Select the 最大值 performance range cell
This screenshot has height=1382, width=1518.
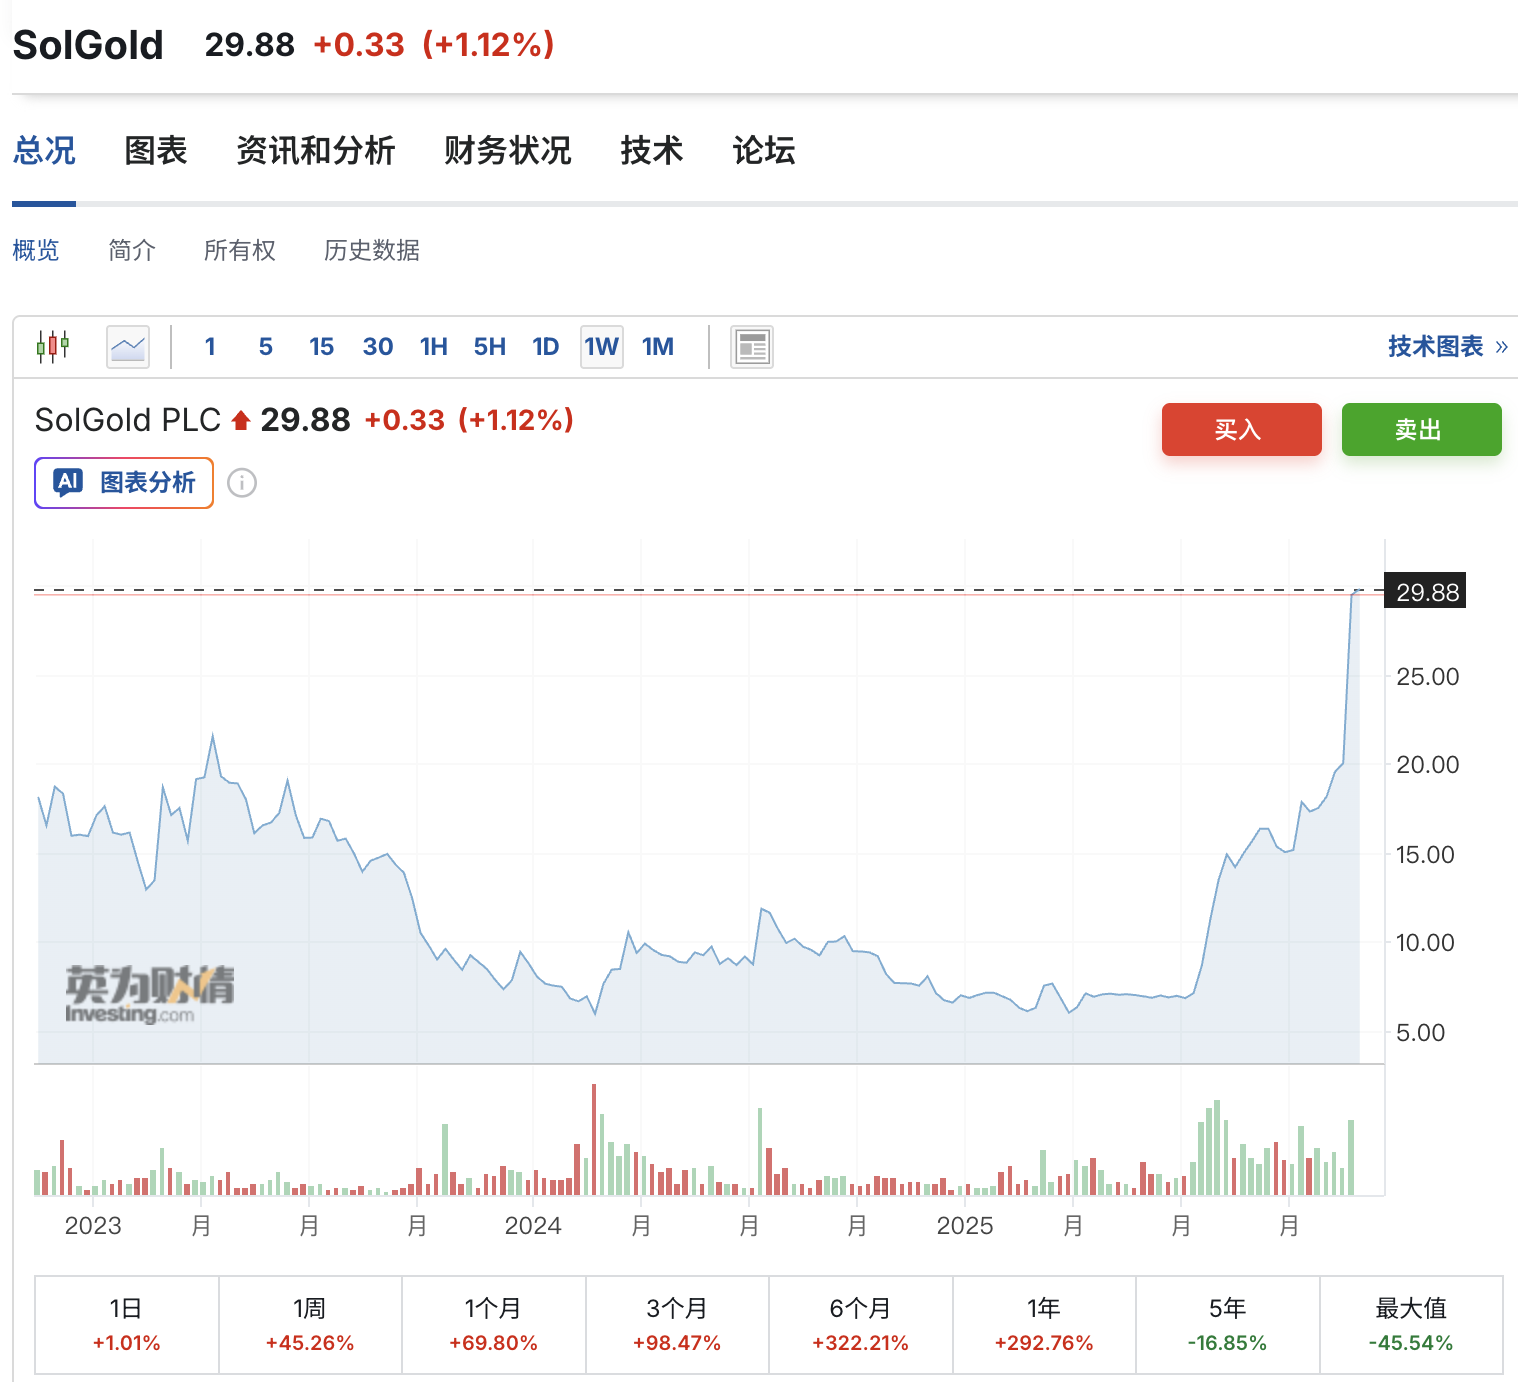tap(1412, 1325)
